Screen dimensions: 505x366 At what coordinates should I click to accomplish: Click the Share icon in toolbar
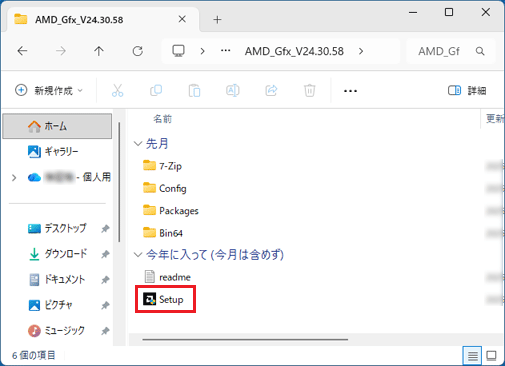tap(271, 90)
